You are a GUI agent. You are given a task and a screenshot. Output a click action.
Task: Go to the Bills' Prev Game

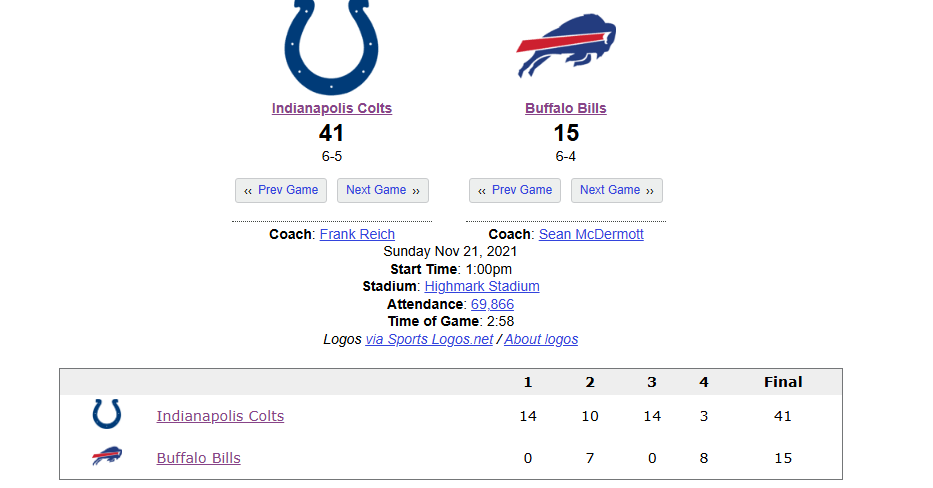click(x=515, y=190)
